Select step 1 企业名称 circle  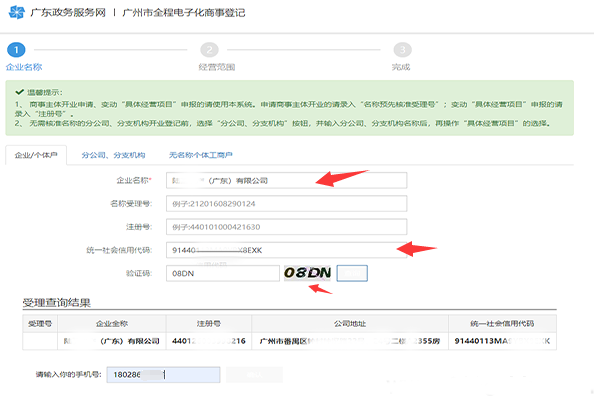click(x=16, y=50)
